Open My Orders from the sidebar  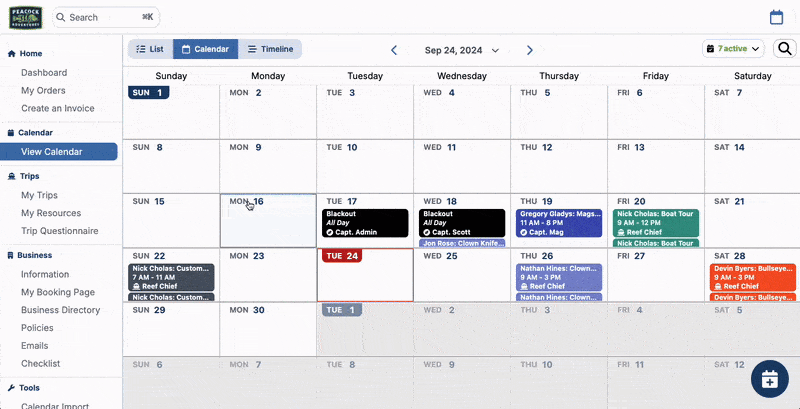point(43,91)
